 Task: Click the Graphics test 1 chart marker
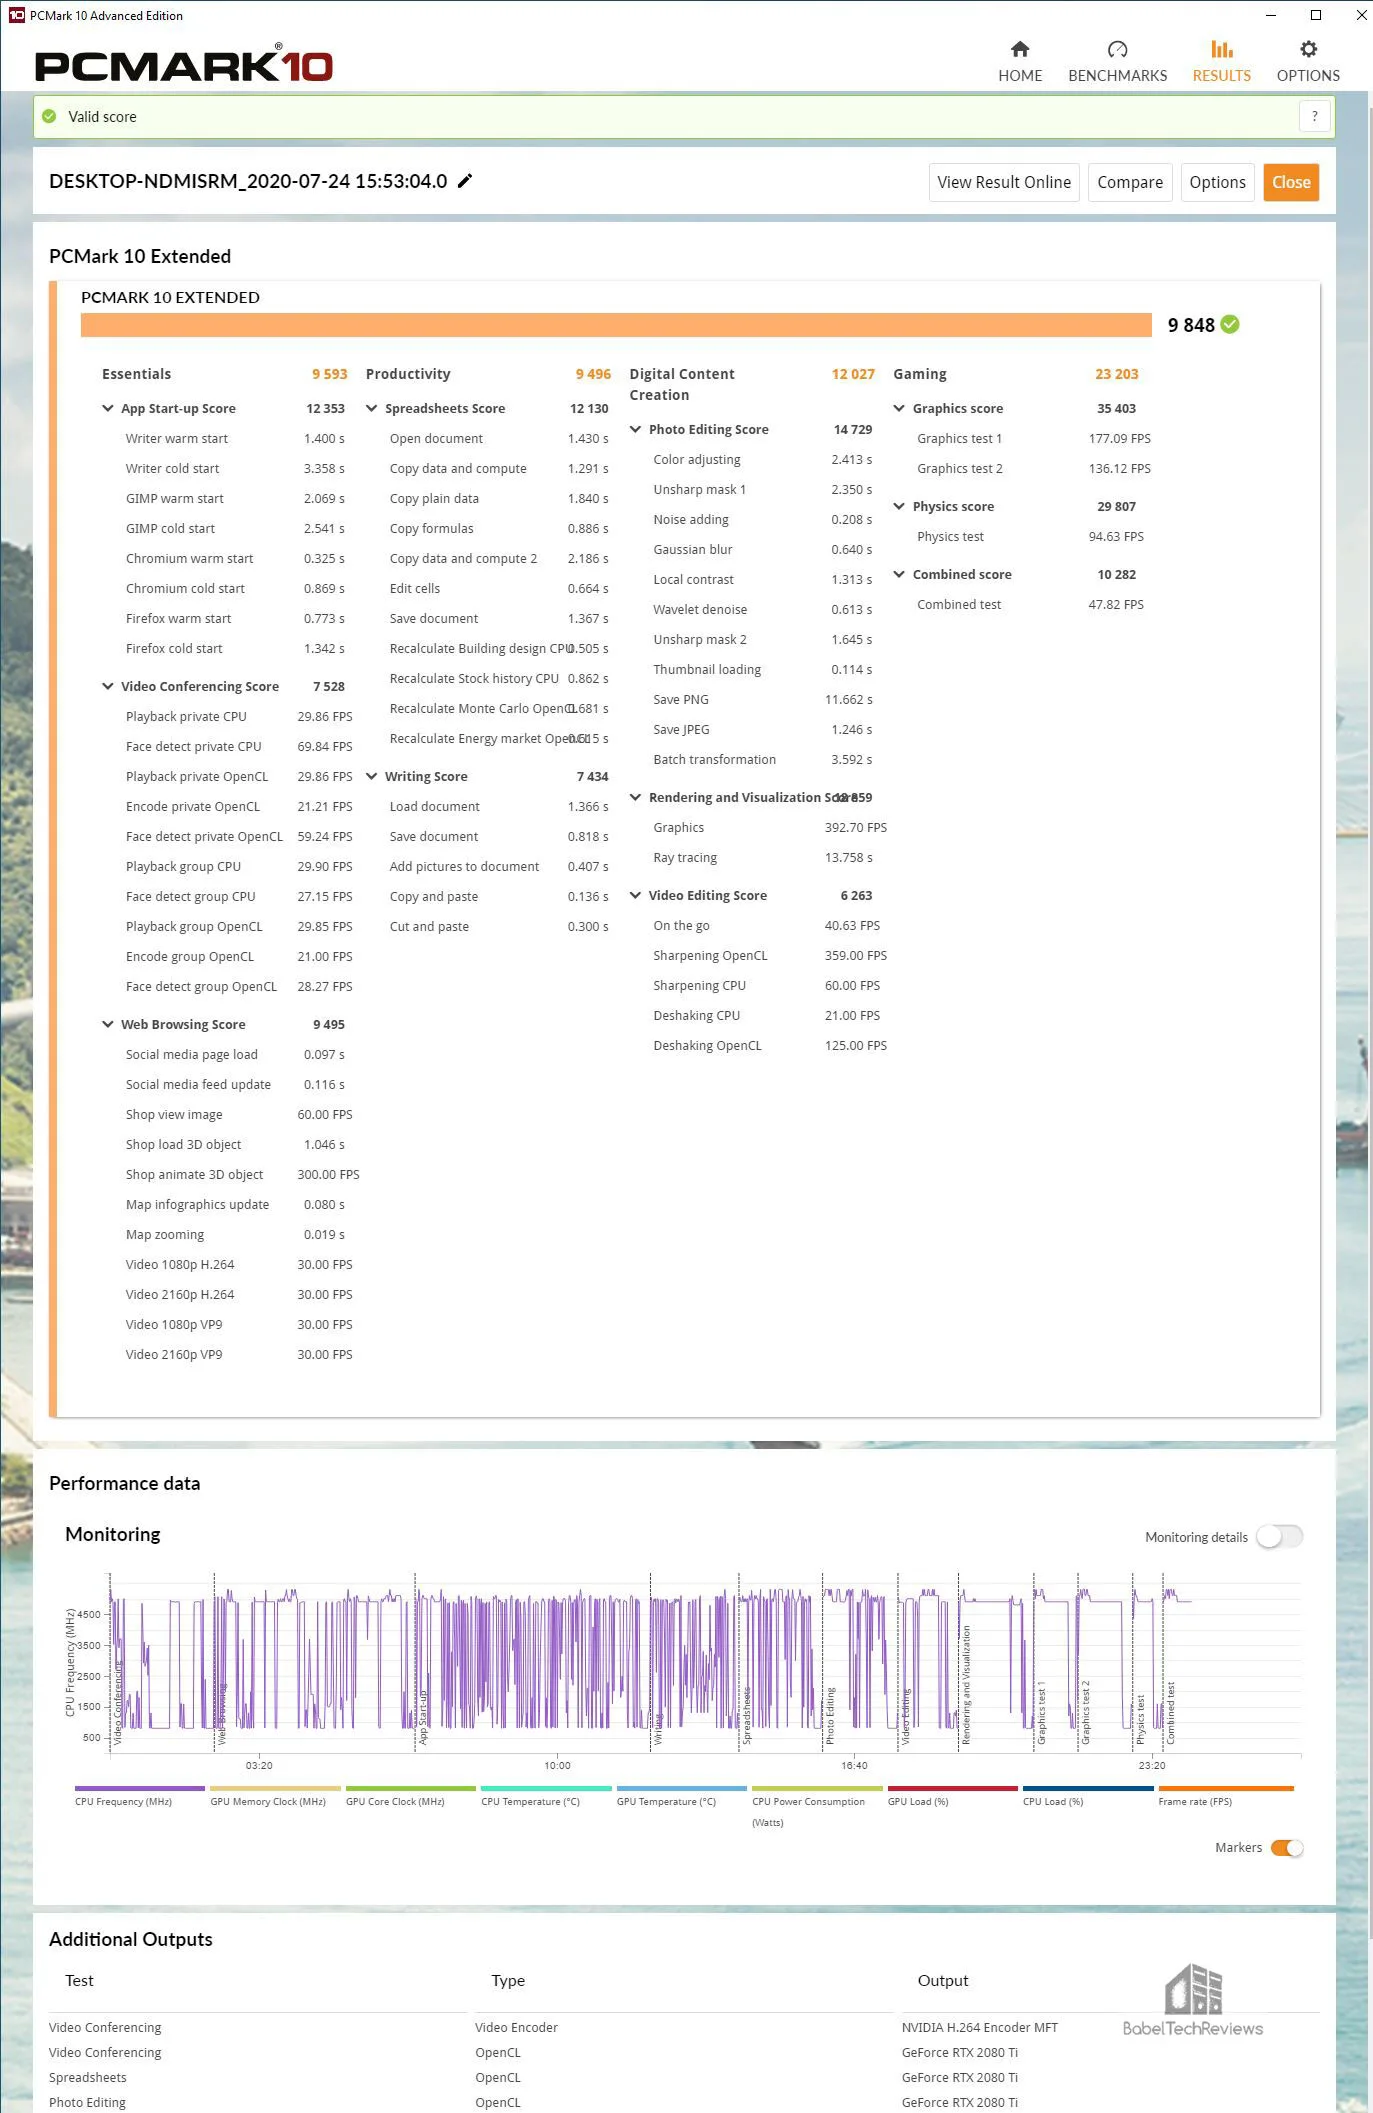click(1041, 1713)
